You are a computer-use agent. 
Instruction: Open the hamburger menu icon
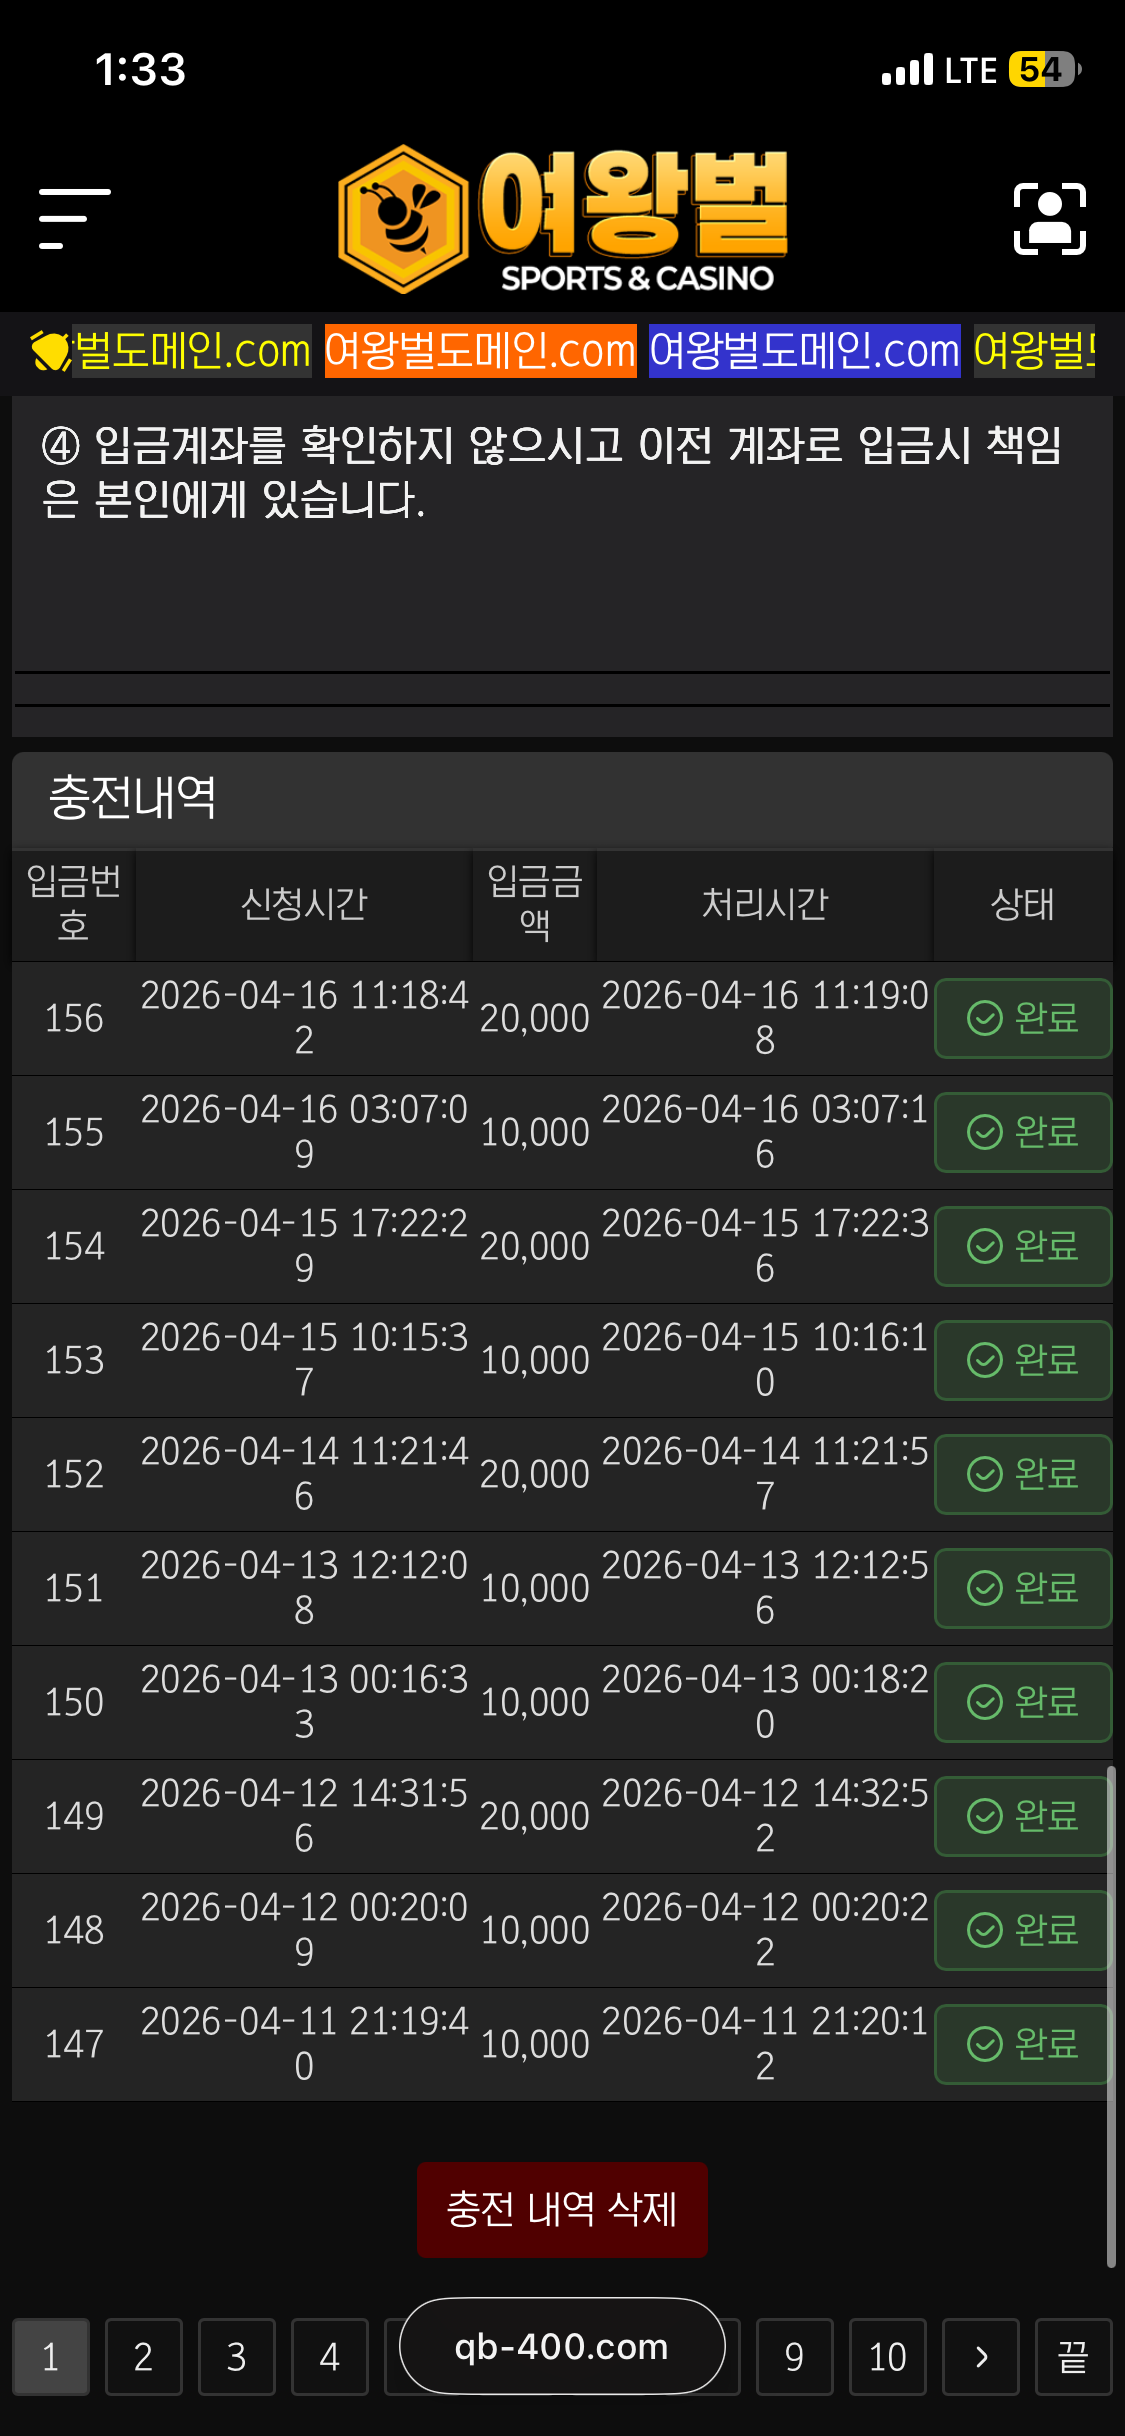[x=74, y=218]
